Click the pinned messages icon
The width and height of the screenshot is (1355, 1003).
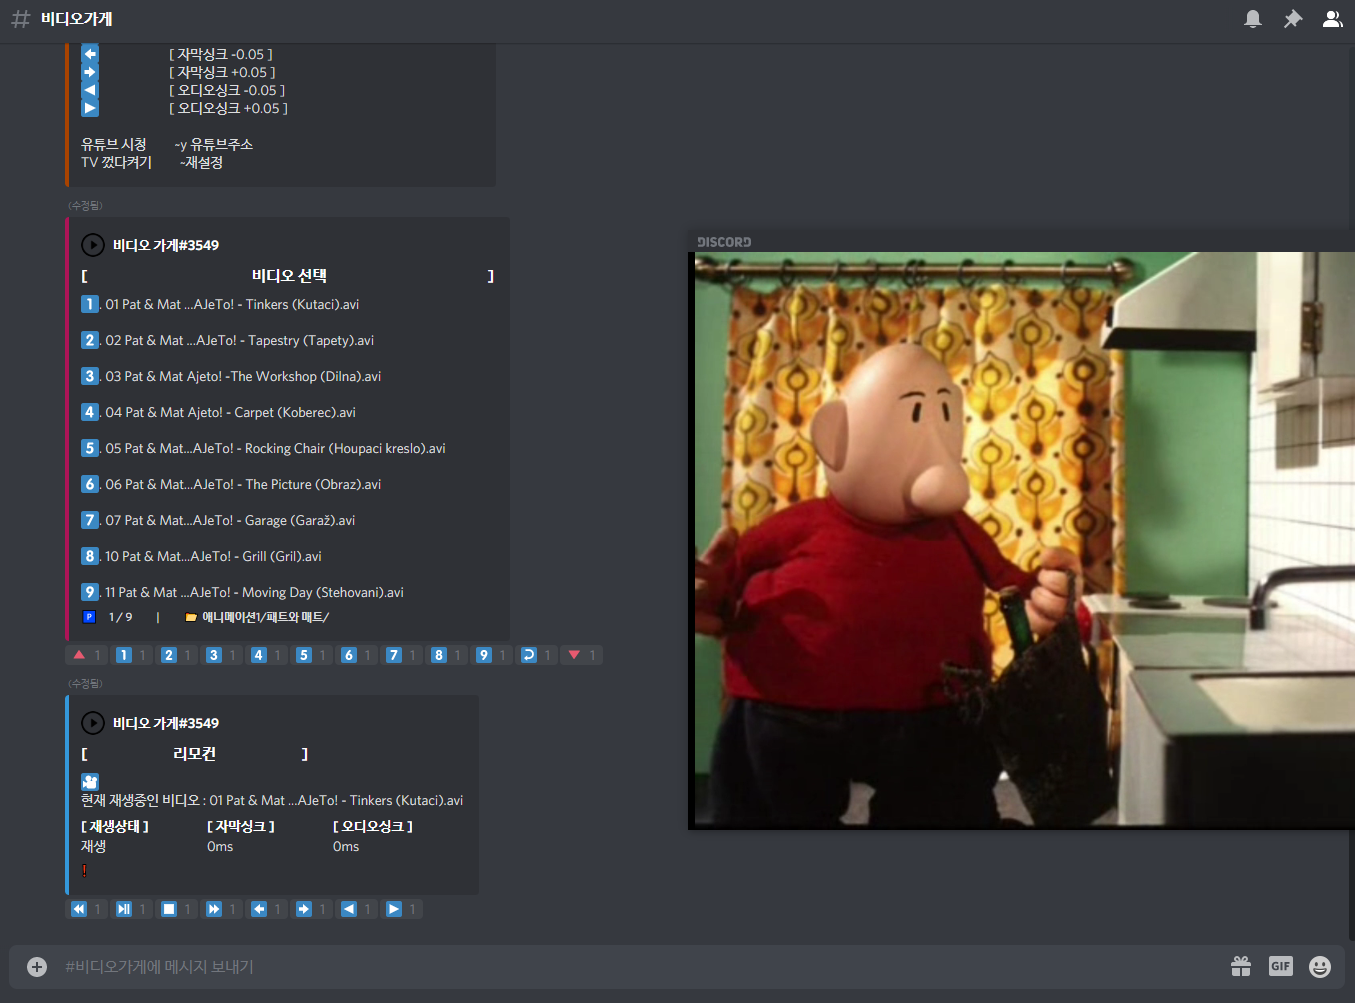1293,18
